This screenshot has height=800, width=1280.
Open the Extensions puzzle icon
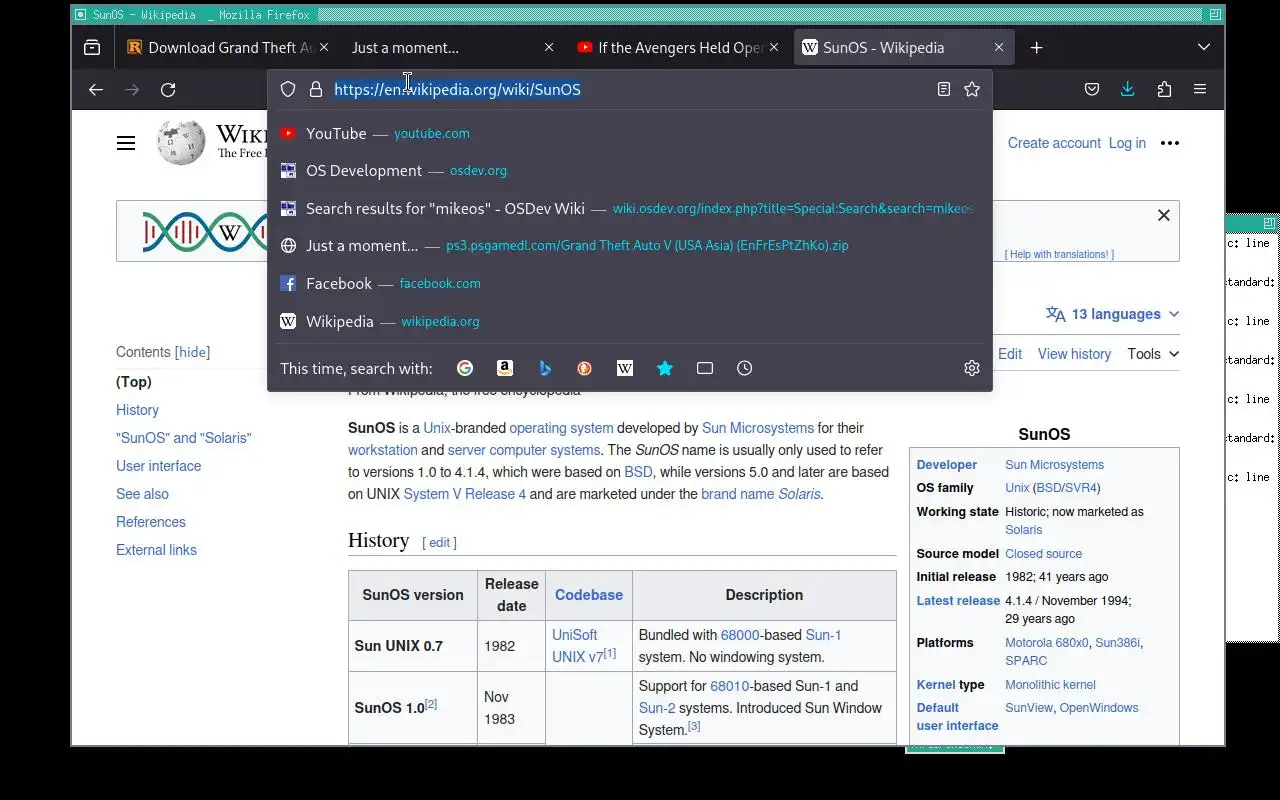pyautogui.click(x=1164, y=89)
